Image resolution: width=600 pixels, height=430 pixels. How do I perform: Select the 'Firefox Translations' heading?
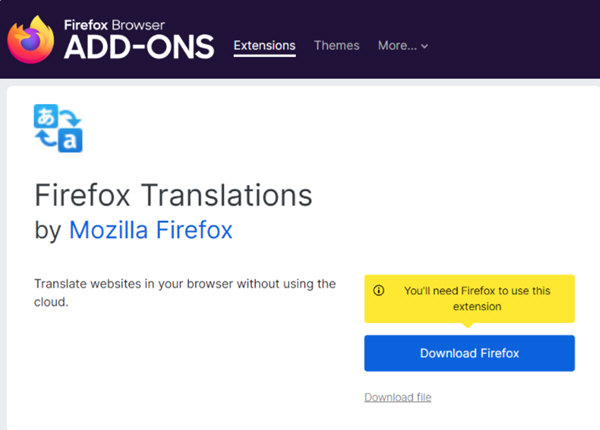click(173, 194)
